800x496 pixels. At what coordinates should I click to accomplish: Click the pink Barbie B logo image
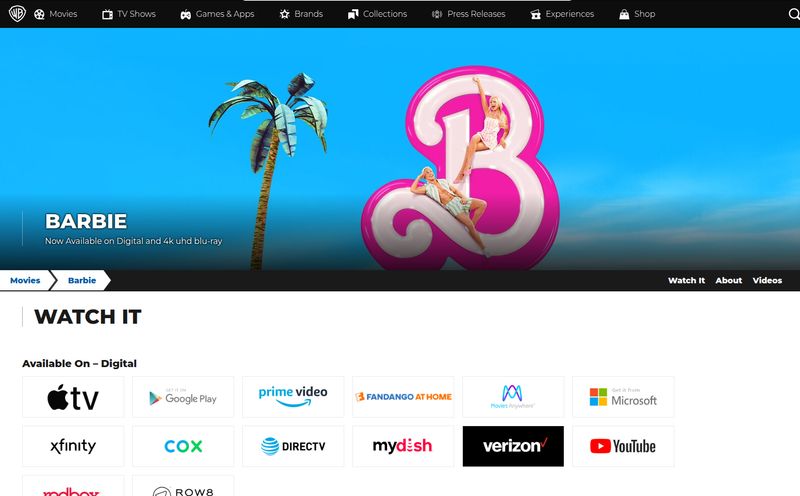pyautogui.click(x=461, y=168)
